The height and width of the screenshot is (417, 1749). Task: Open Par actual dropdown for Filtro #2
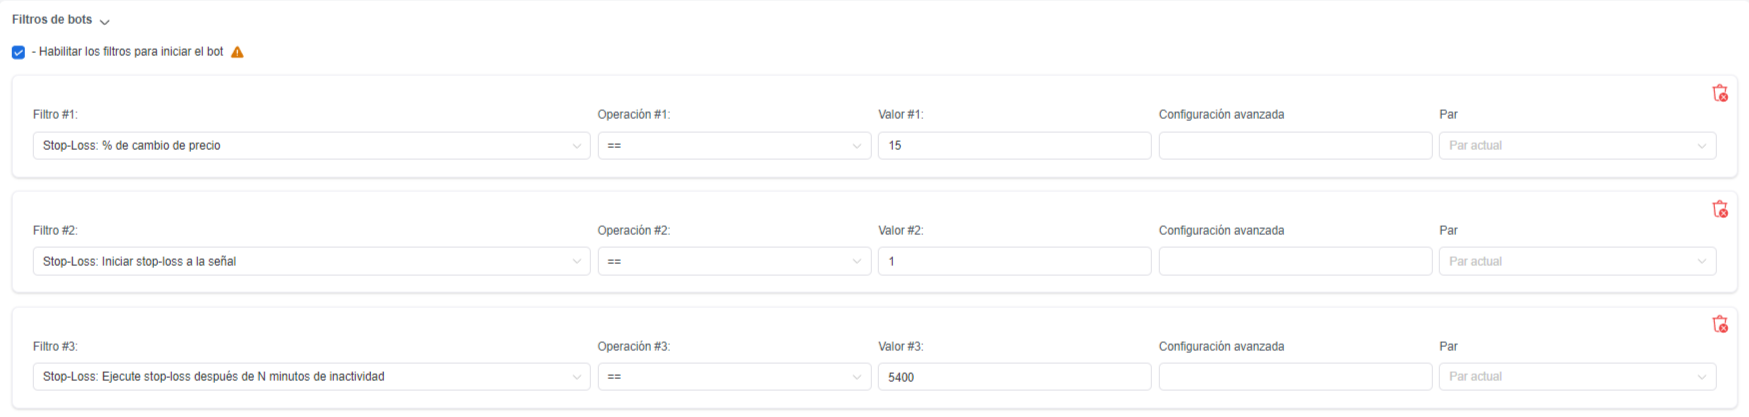[1577, 261]
